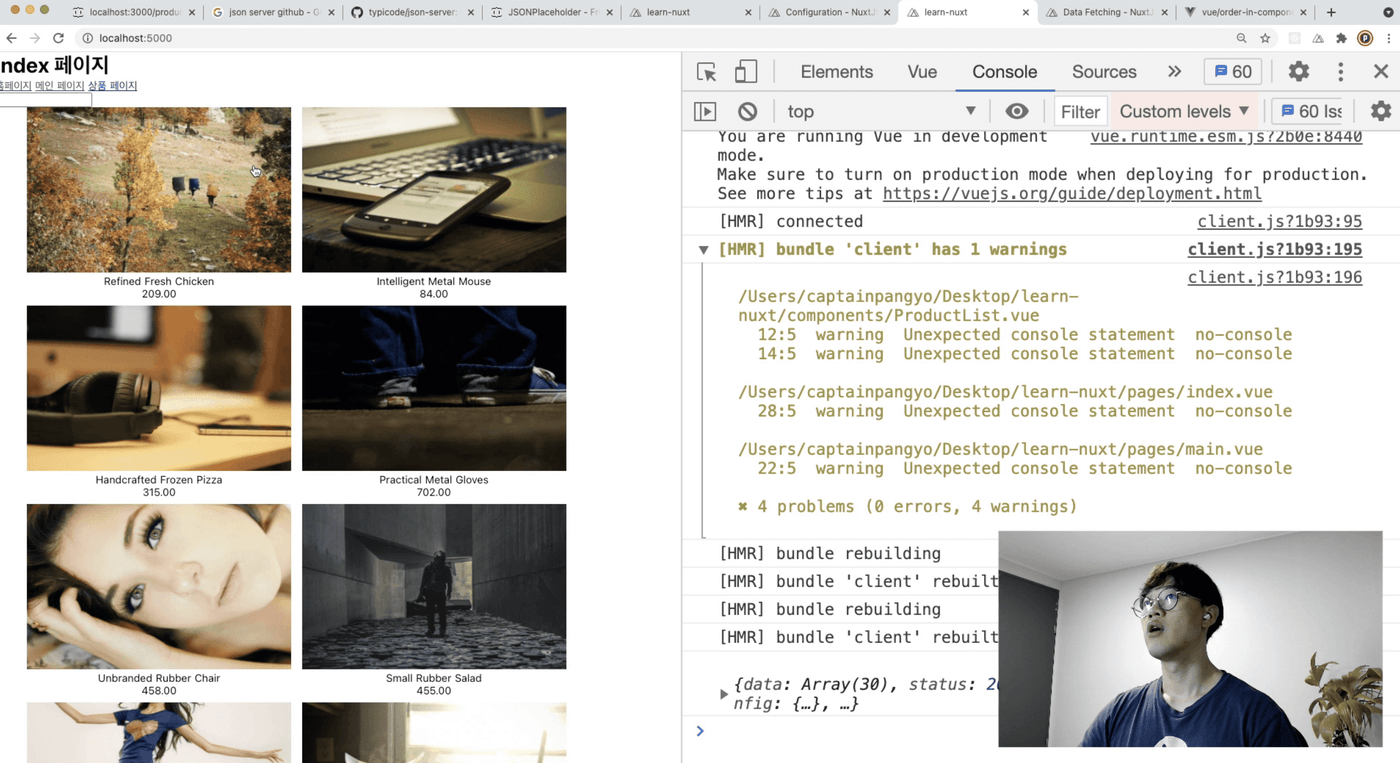
Task: Open the Intelligent Metal Mouse product image
Action: 434,190
